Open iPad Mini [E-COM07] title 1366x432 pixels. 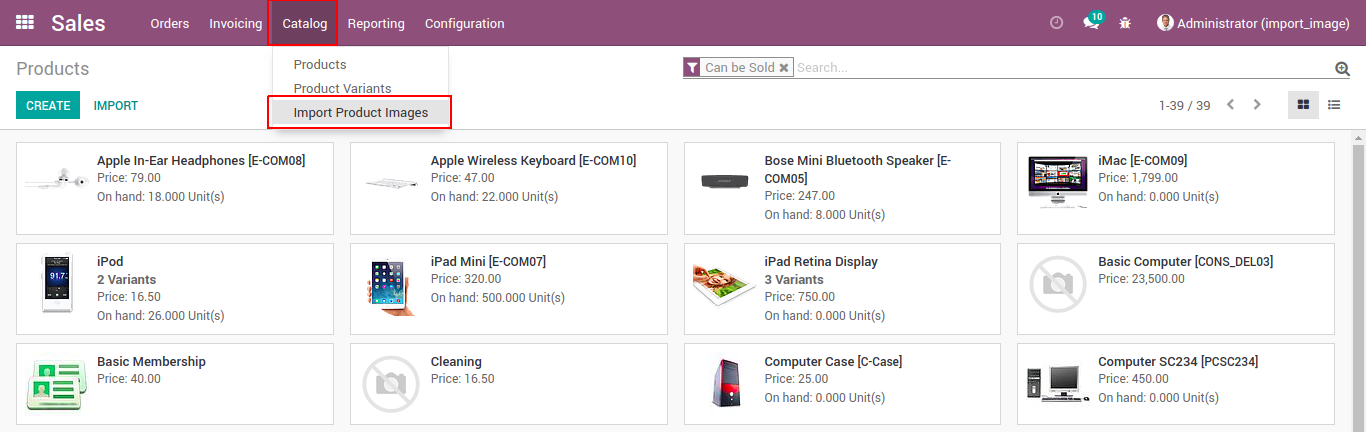(488, 261)
